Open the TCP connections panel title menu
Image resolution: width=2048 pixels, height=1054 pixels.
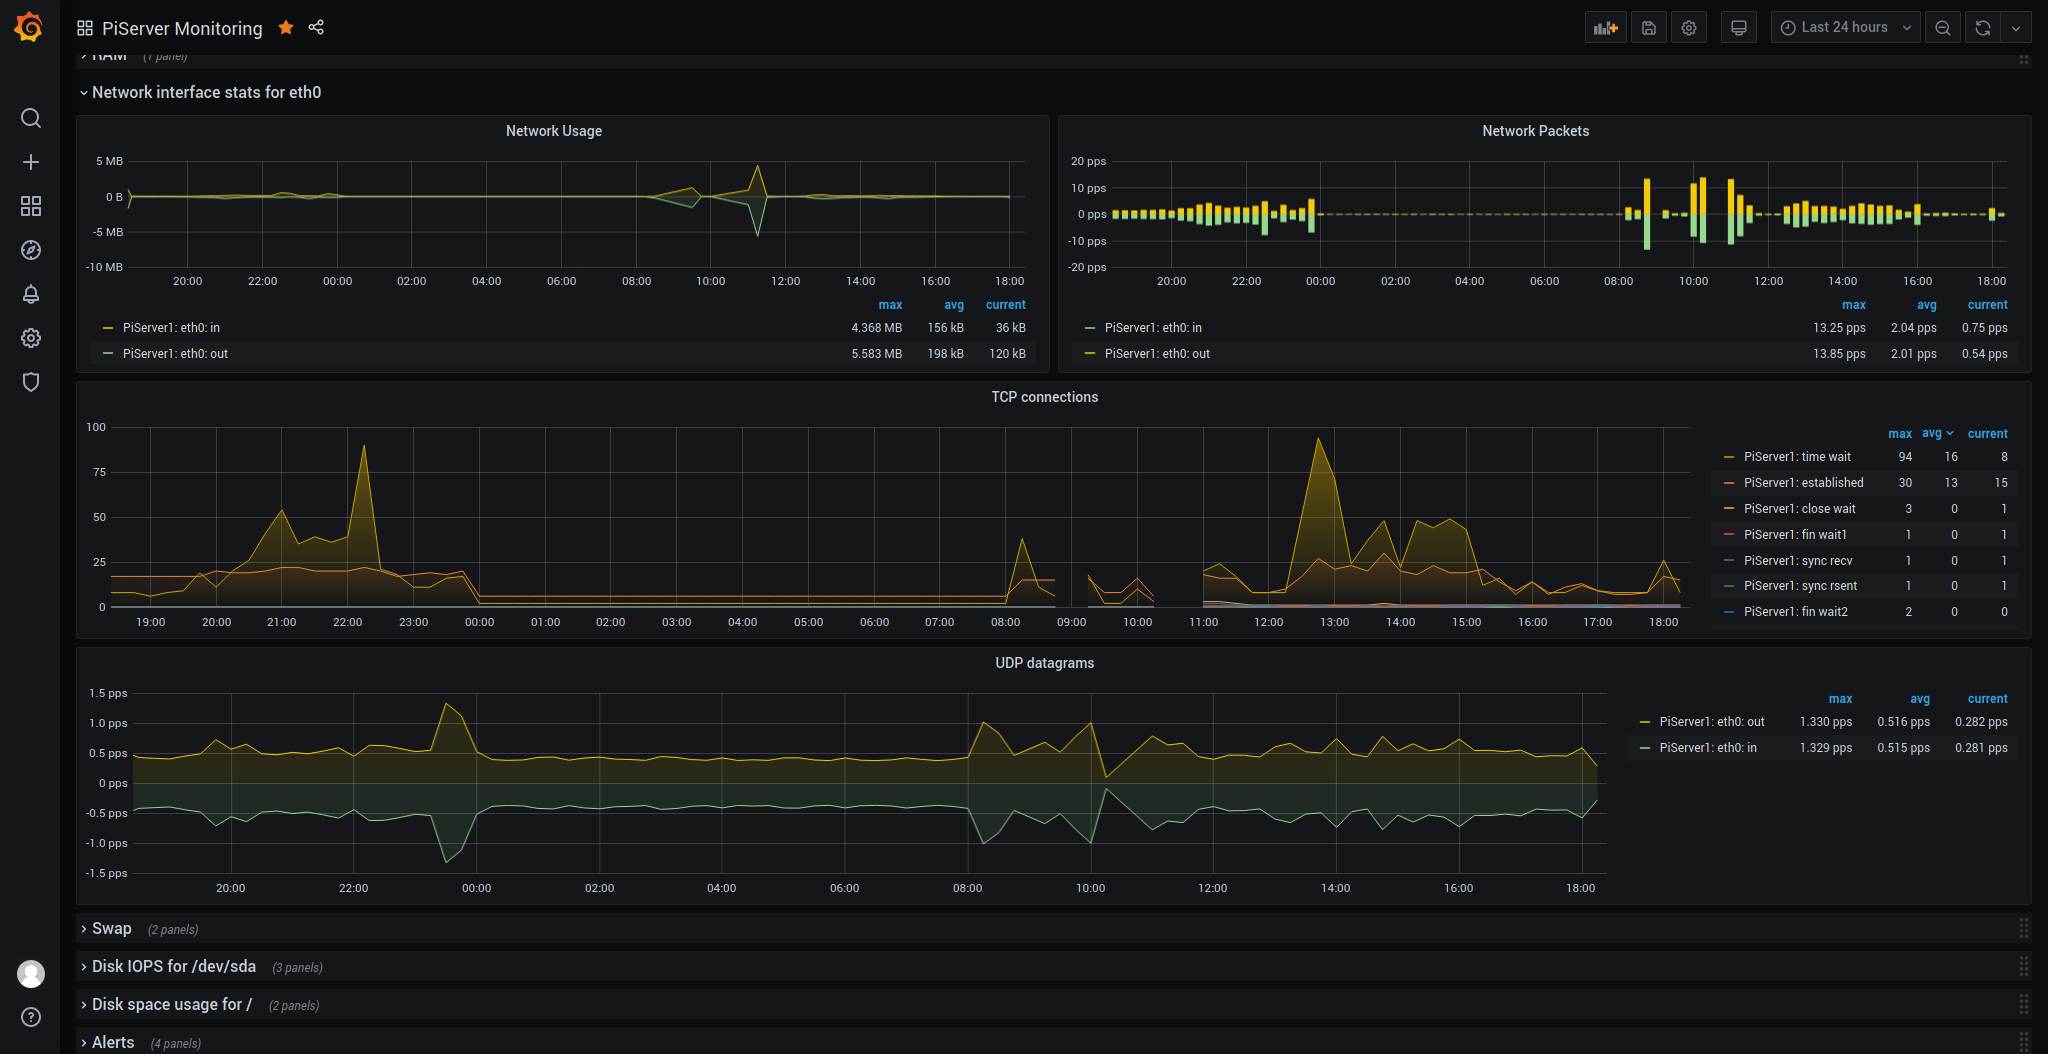pyautogui.click(x=1044, y=397)
